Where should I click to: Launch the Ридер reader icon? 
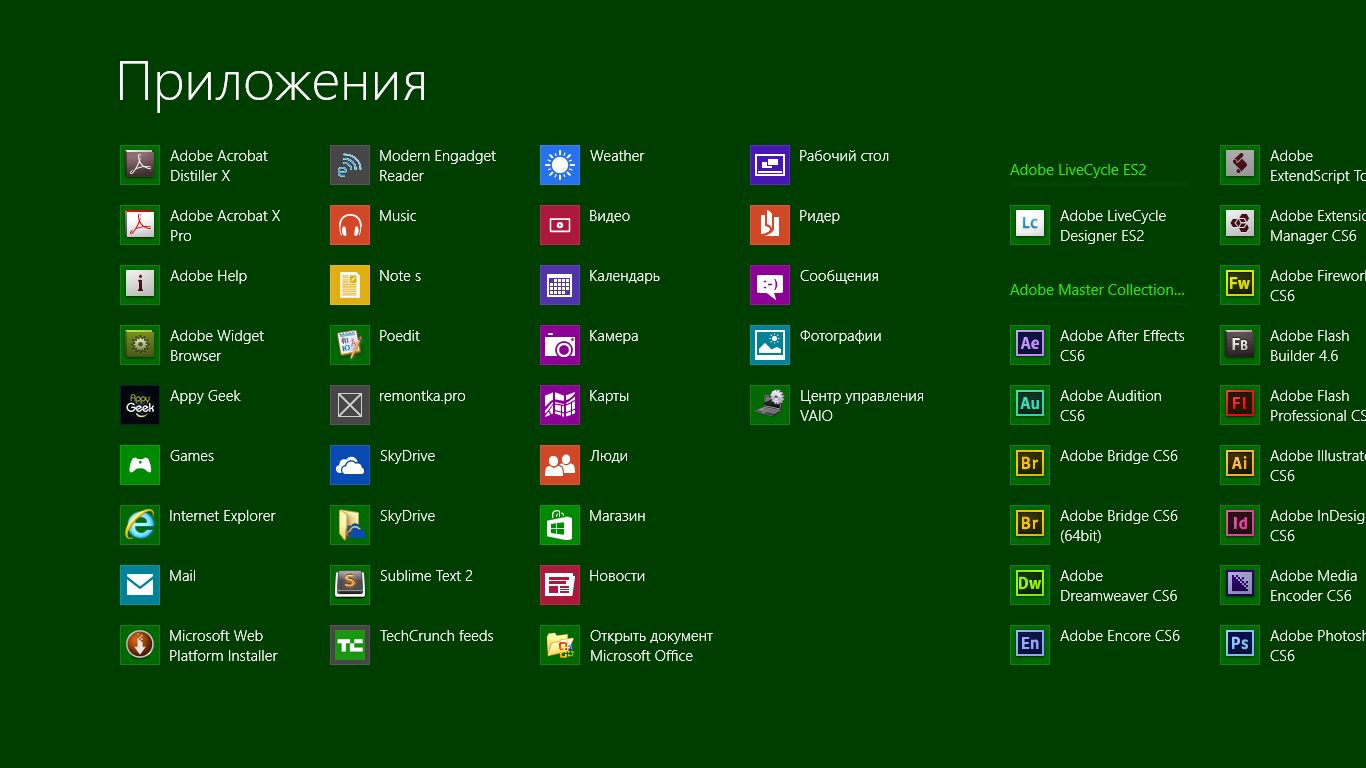(770, 225)
